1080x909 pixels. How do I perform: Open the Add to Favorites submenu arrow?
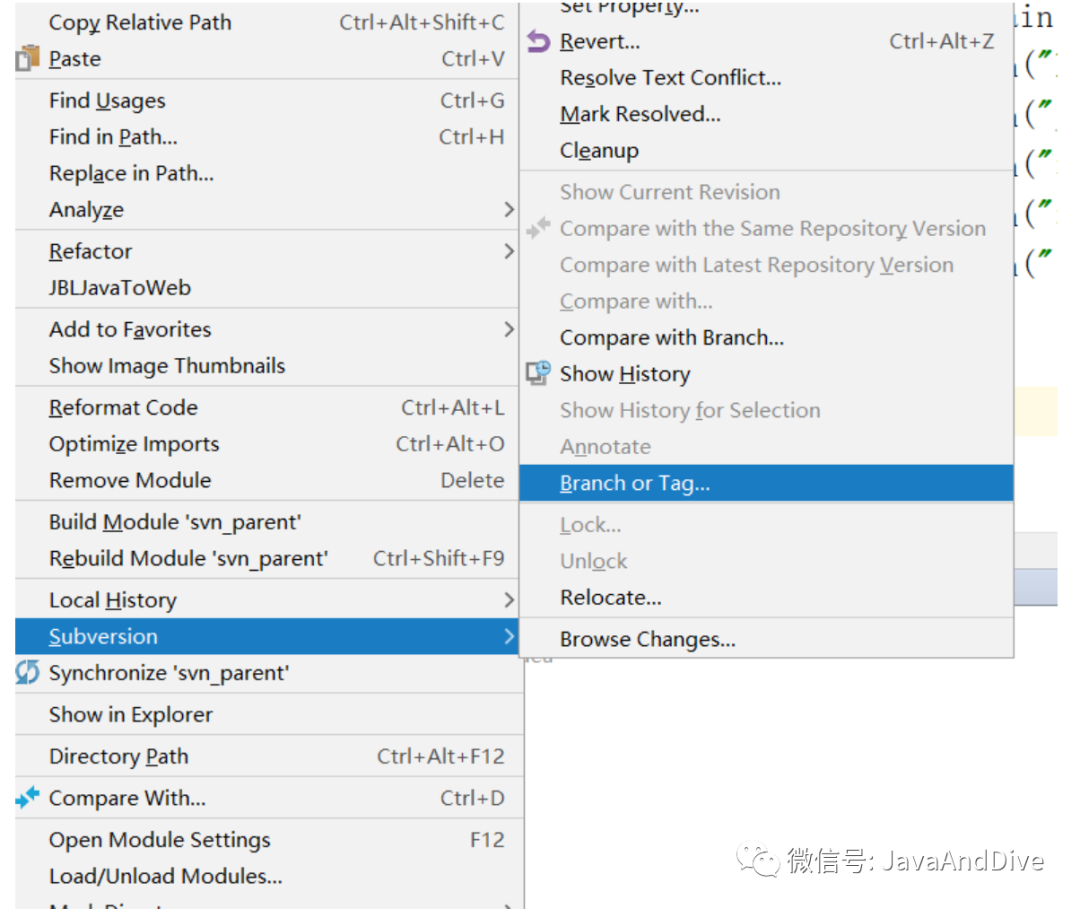click(508, 330)
